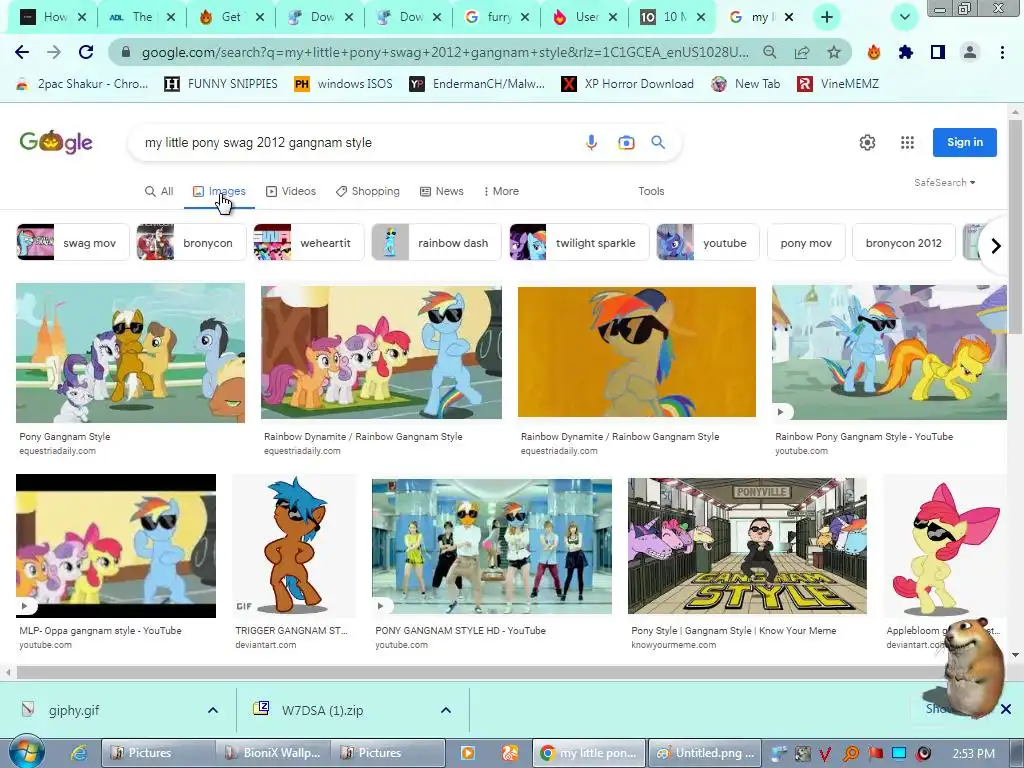Click inside the Google search box text
Image resolution: width=1024 pixels, height=768 pixels.
(x=258, y=142)
